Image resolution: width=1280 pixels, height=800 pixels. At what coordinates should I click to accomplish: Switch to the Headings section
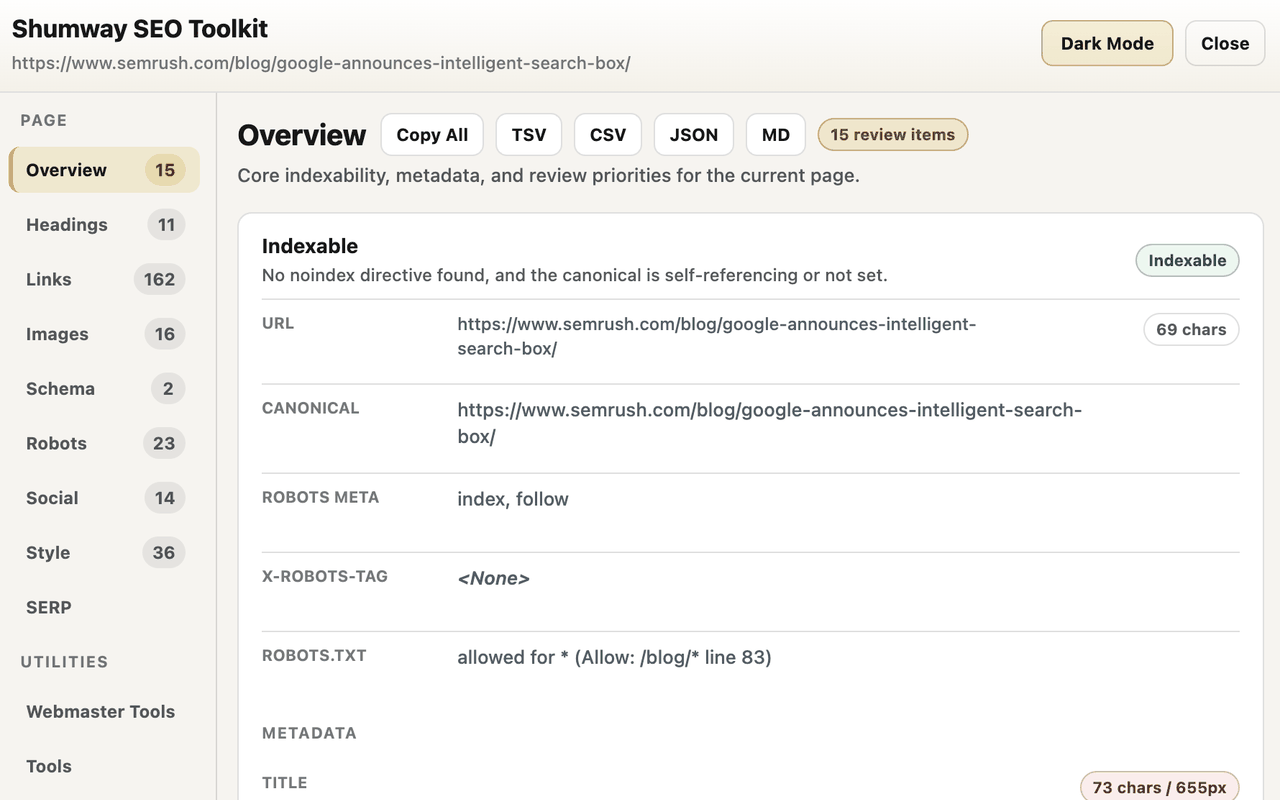104,225
